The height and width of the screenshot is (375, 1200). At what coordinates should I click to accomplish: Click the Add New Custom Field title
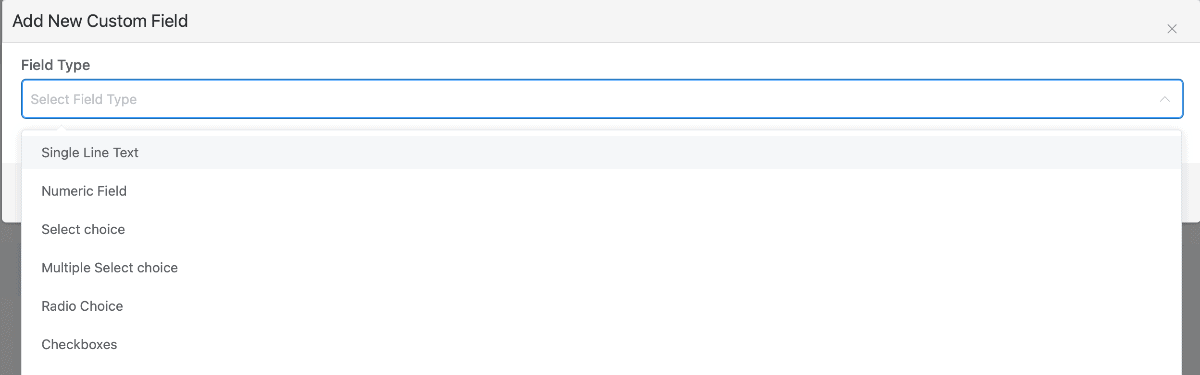(100, 21)
